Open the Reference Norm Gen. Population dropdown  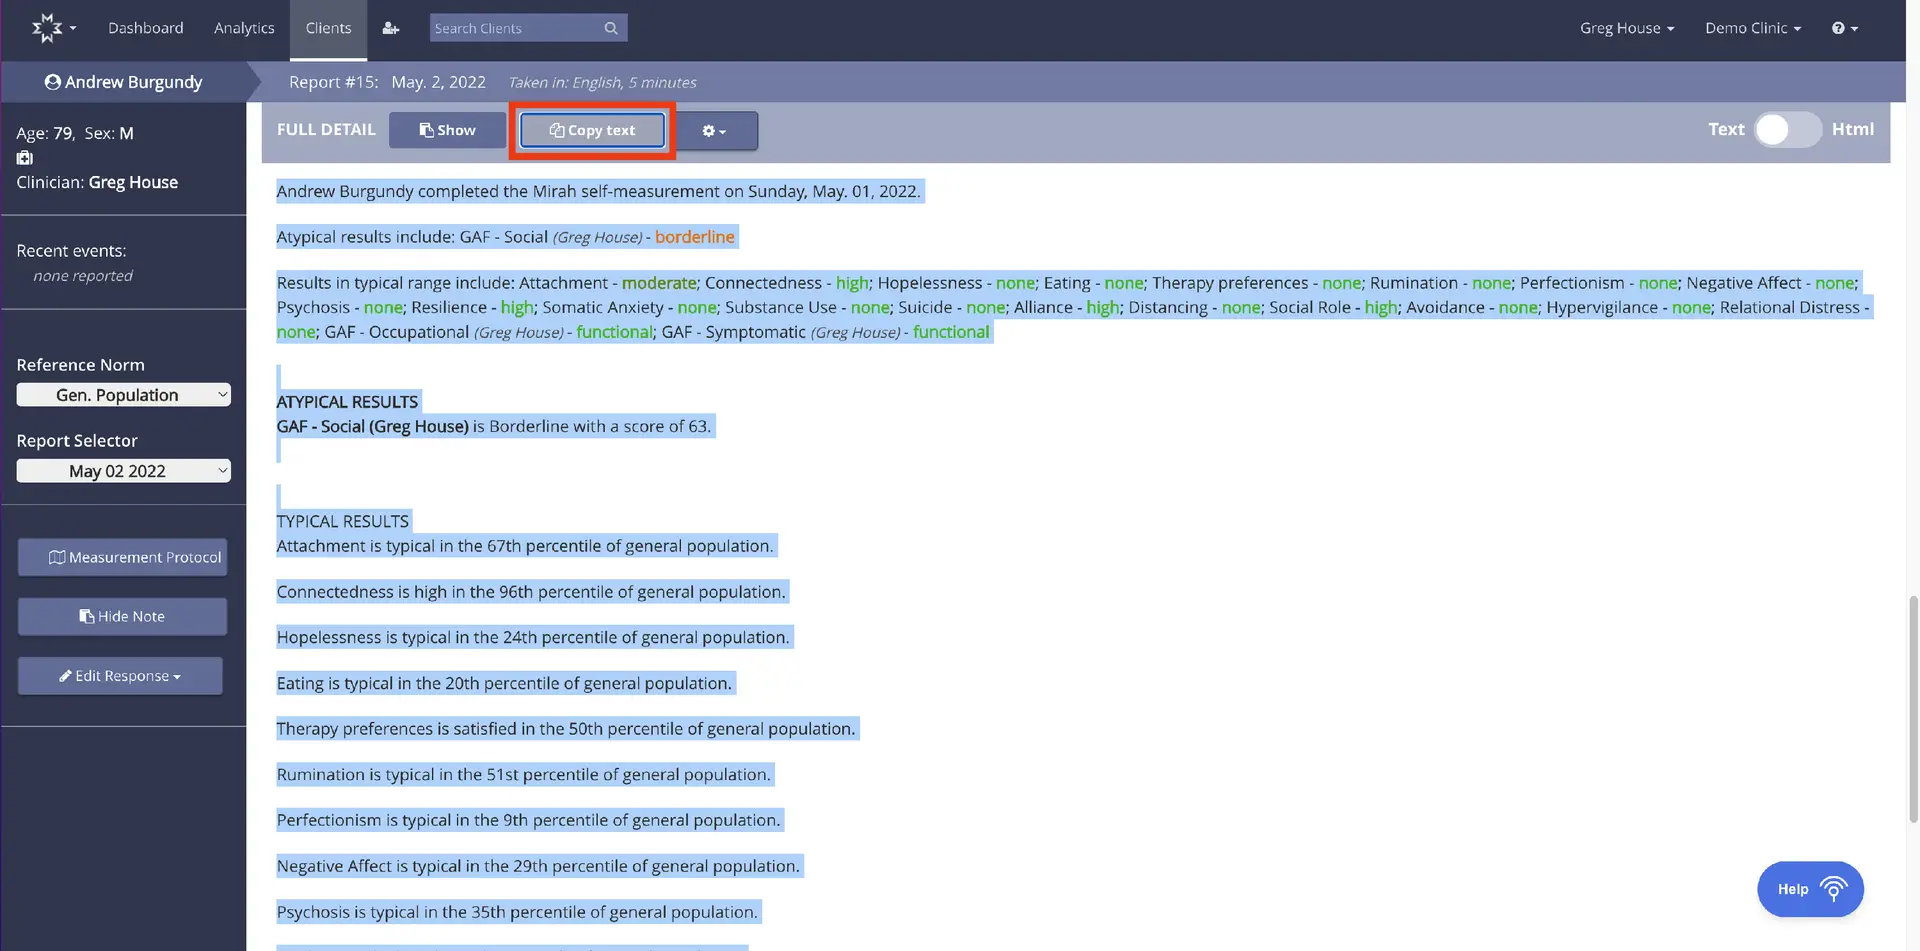click(124, 394)
